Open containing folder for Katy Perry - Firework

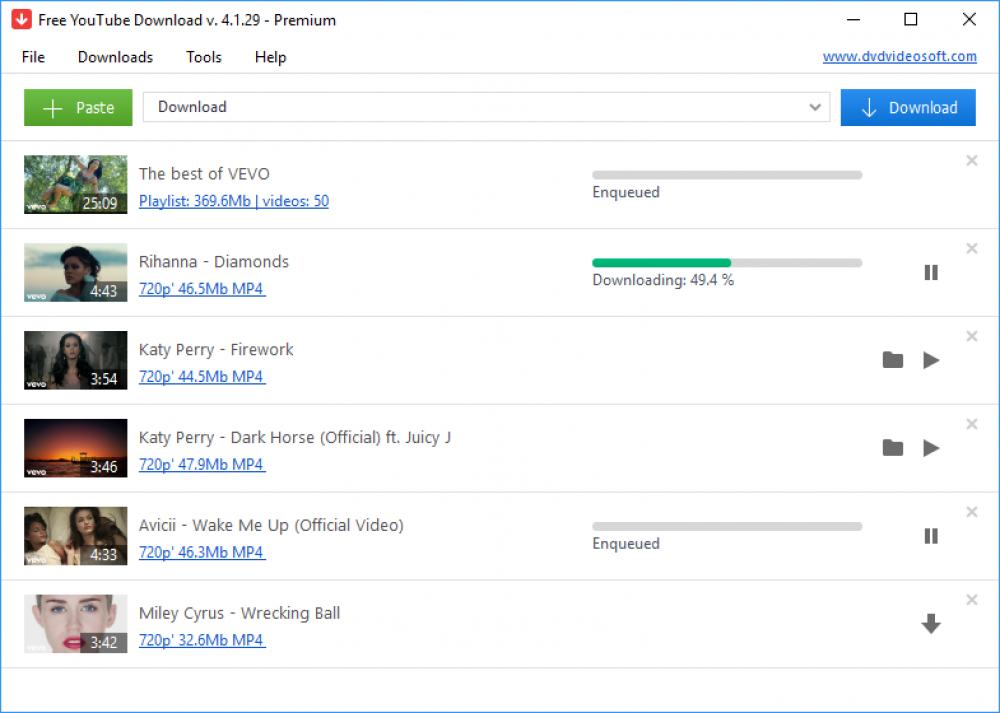click(x=893, y=360)
